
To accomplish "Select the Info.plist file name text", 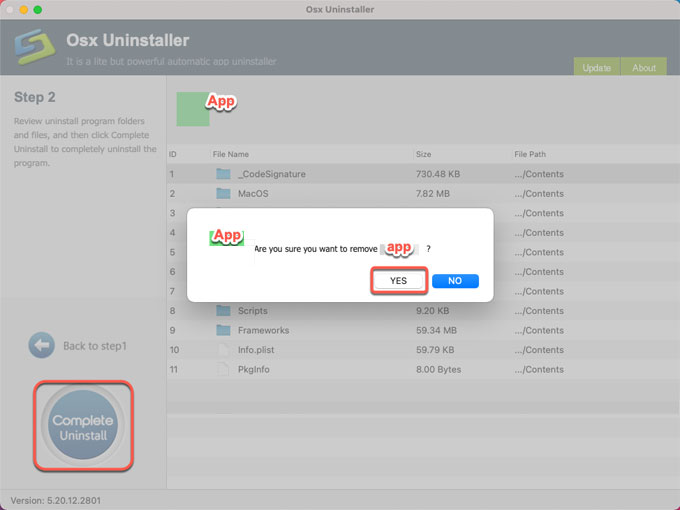I will tap(256, 350).
